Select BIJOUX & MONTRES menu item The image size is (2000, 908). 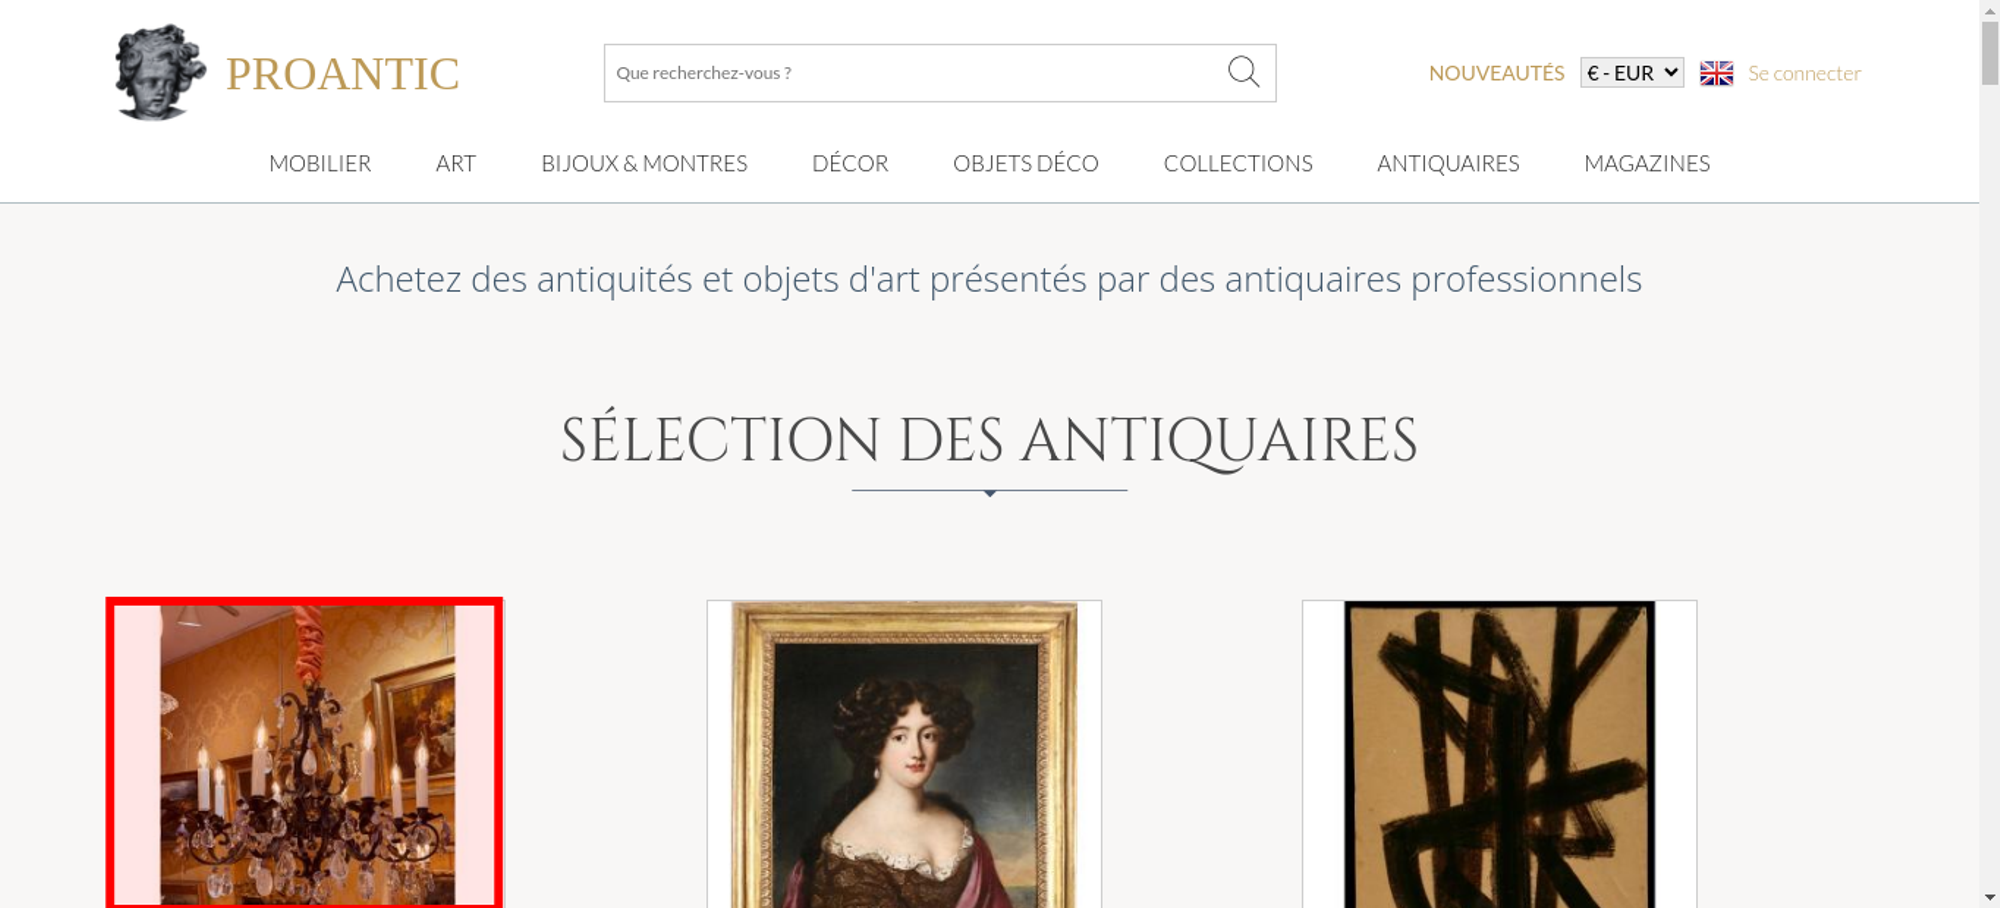(644, 163)
